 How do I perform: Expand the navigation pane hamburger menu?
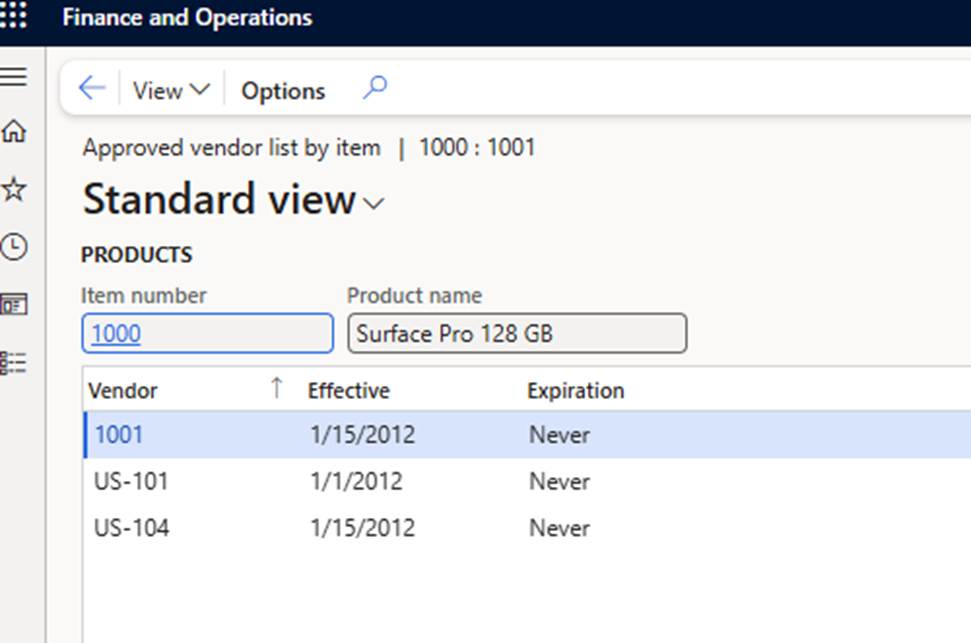click(14, 77)
